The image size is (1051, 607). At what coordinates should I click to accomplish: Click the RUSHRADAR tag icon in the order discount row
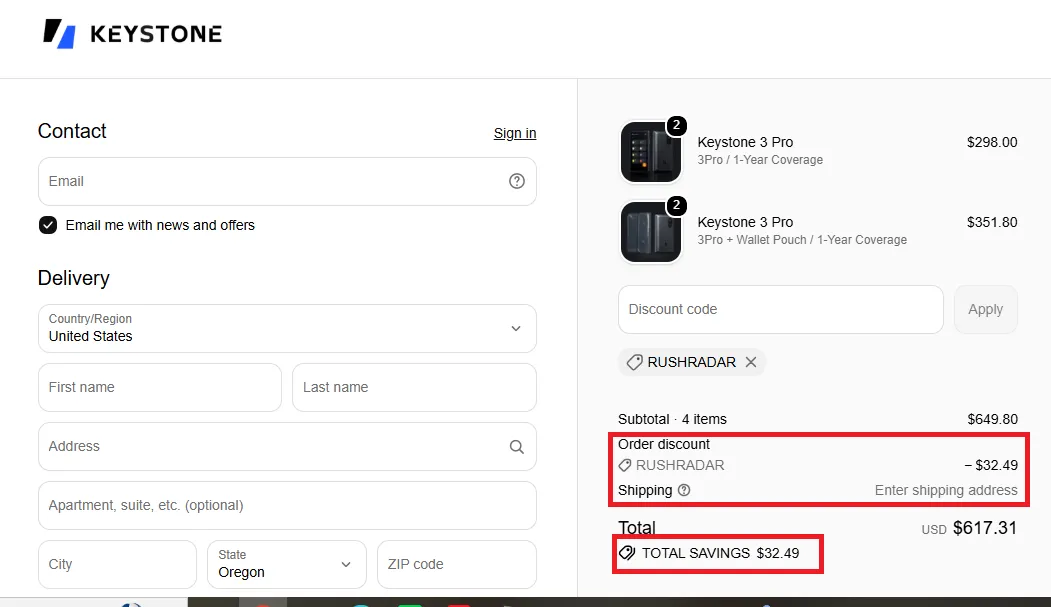click(625, 465)
